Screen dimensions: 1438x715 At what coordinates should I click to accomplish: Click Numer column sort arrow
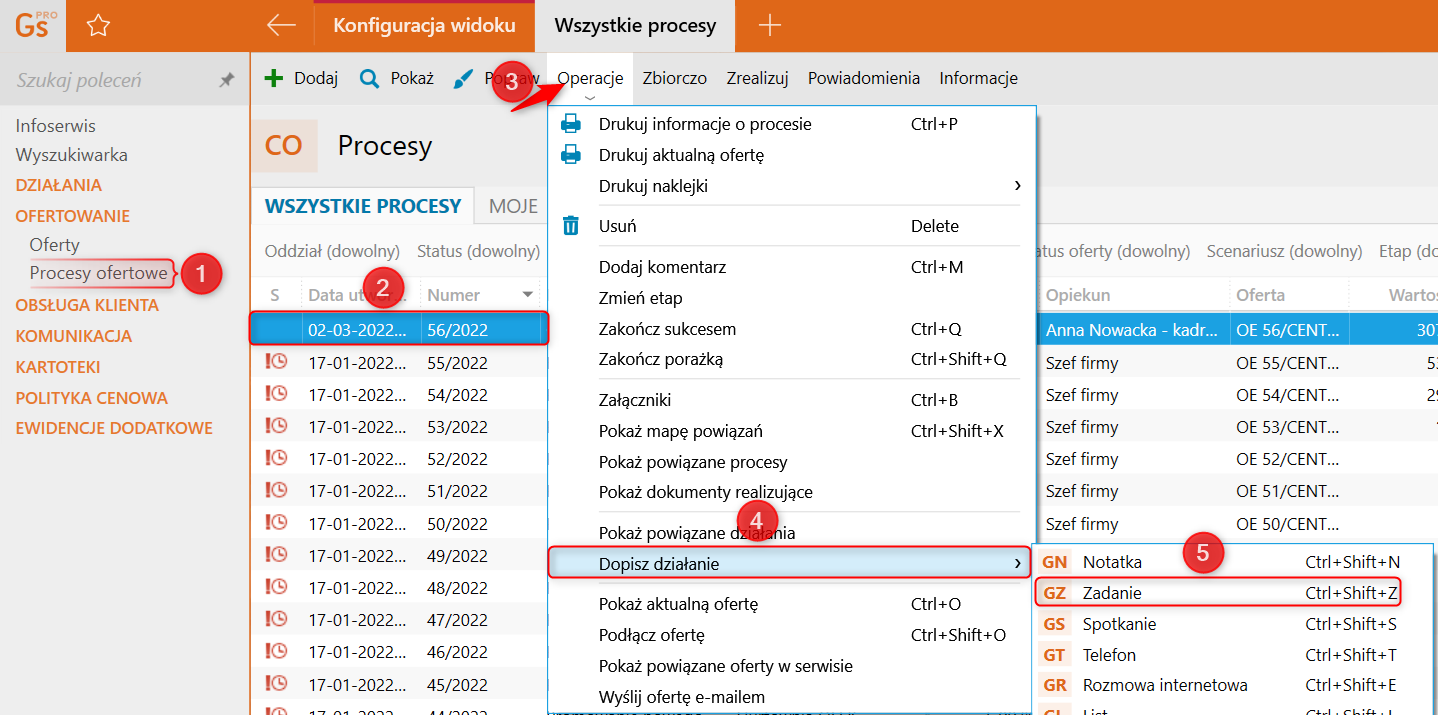click(527, 295)
